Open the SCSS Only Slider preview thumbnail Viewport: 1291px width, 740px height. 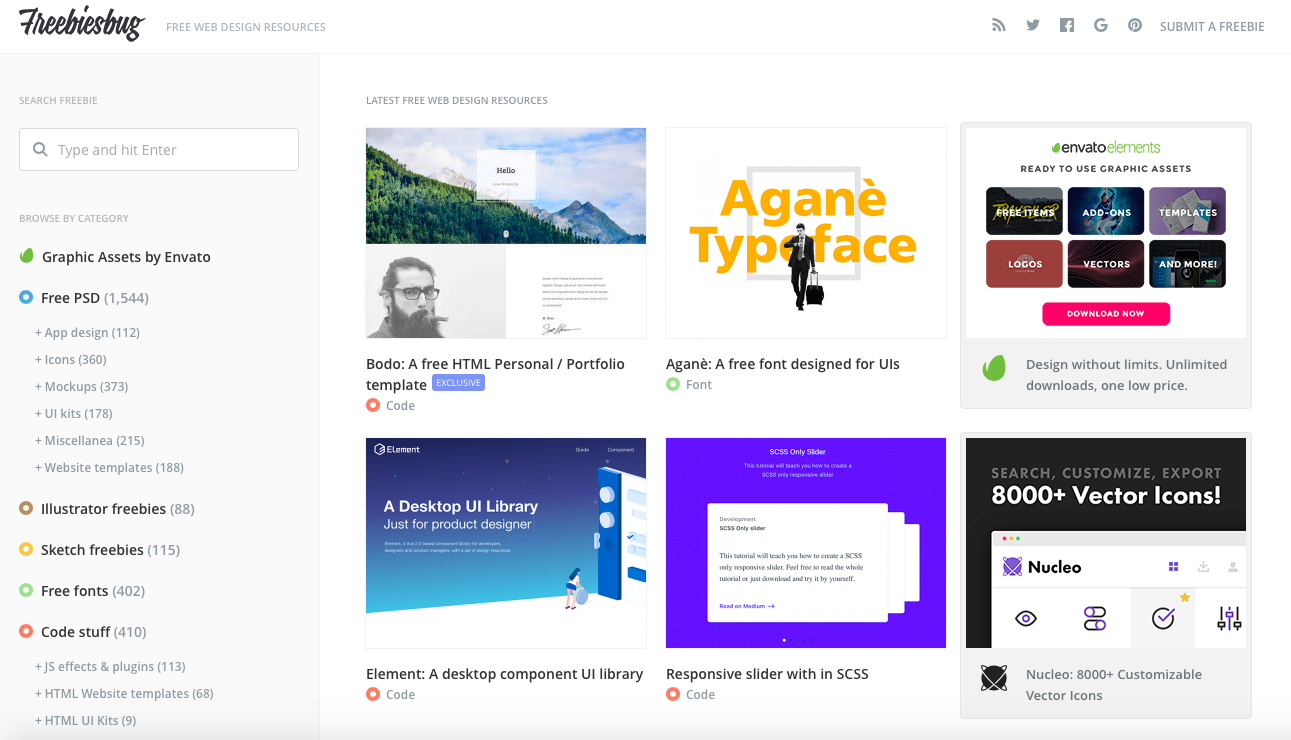pos(806,543)
